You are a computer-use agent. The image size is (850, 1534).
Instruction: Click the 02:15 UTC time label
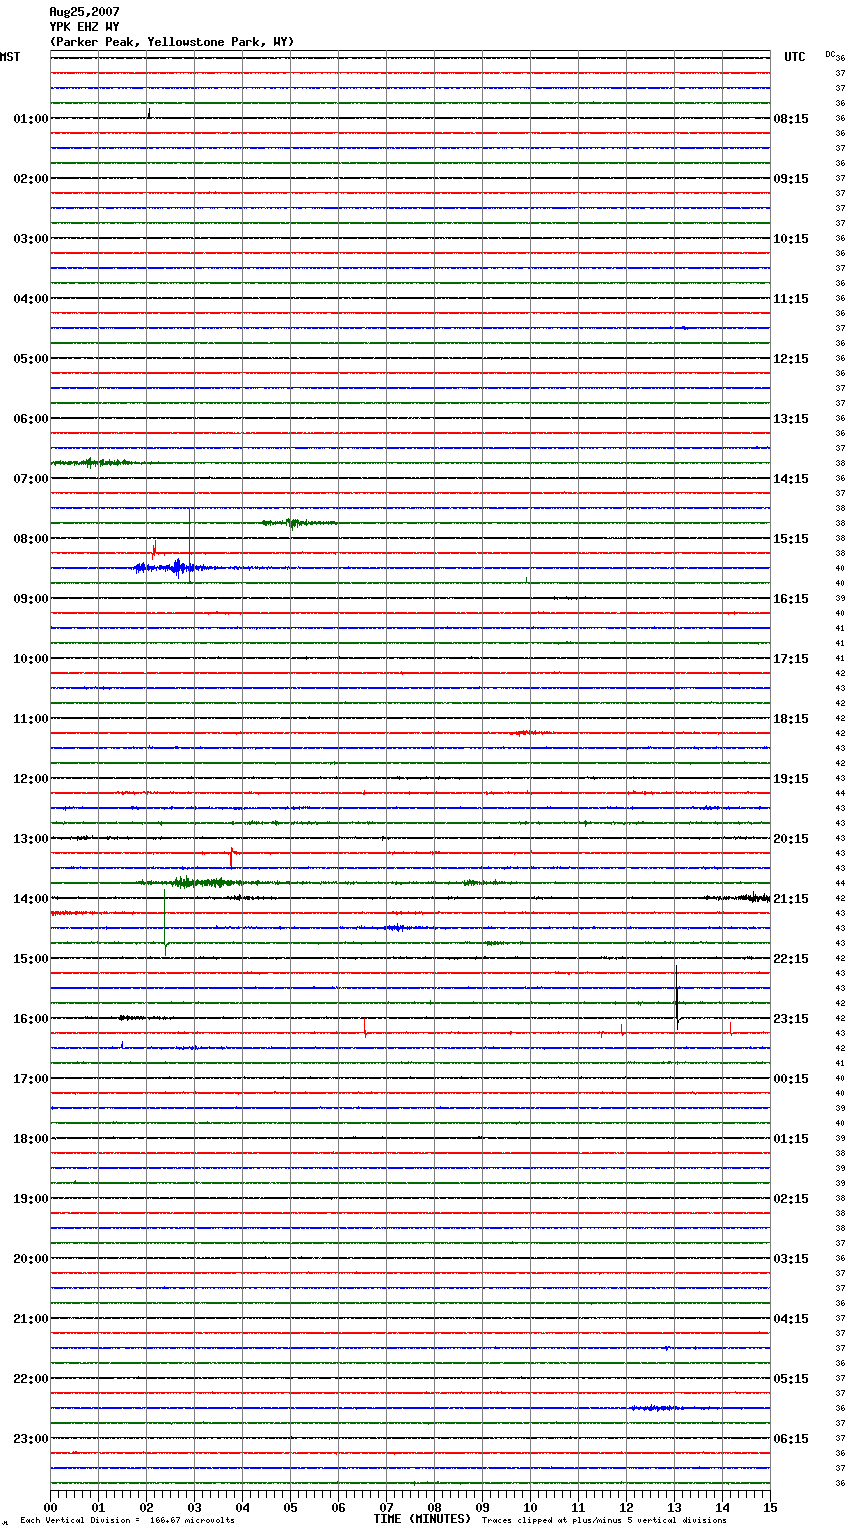coord(791,1199)
